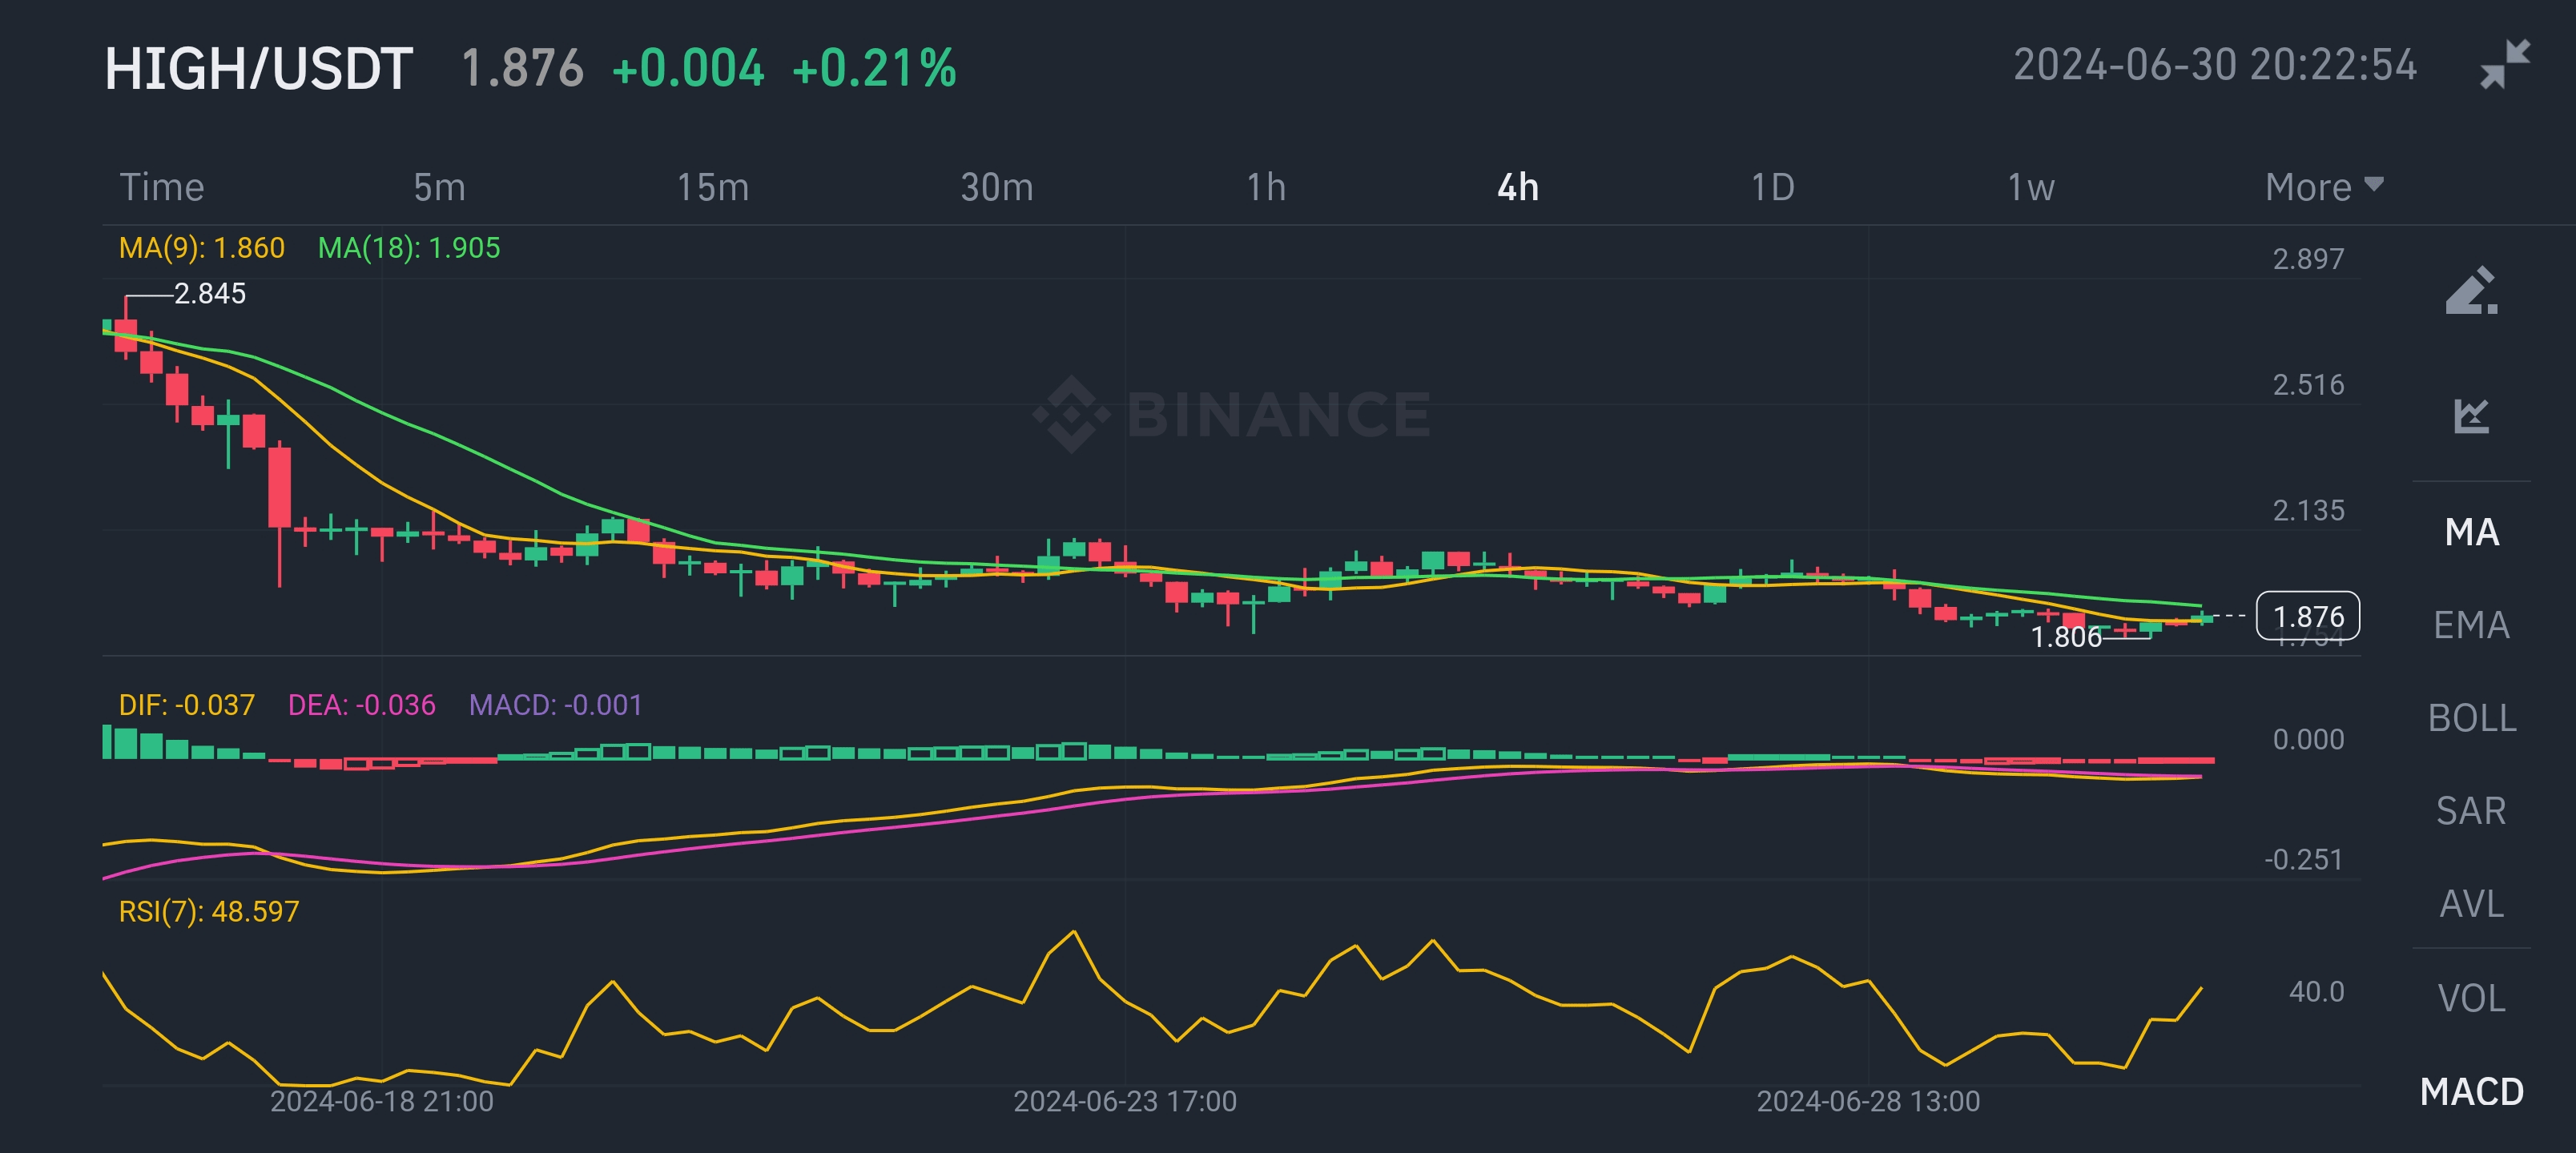Toggle the MACD sub-chart indicator
2576x1153 pixels.
(2471, 1091)
